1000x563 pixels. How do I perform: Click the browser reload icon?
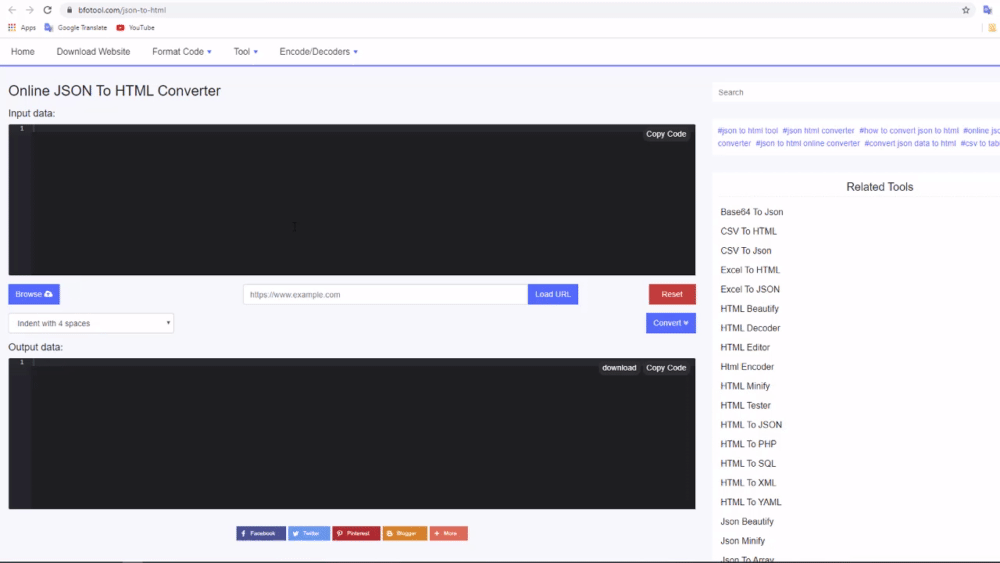tap(47, 10)
